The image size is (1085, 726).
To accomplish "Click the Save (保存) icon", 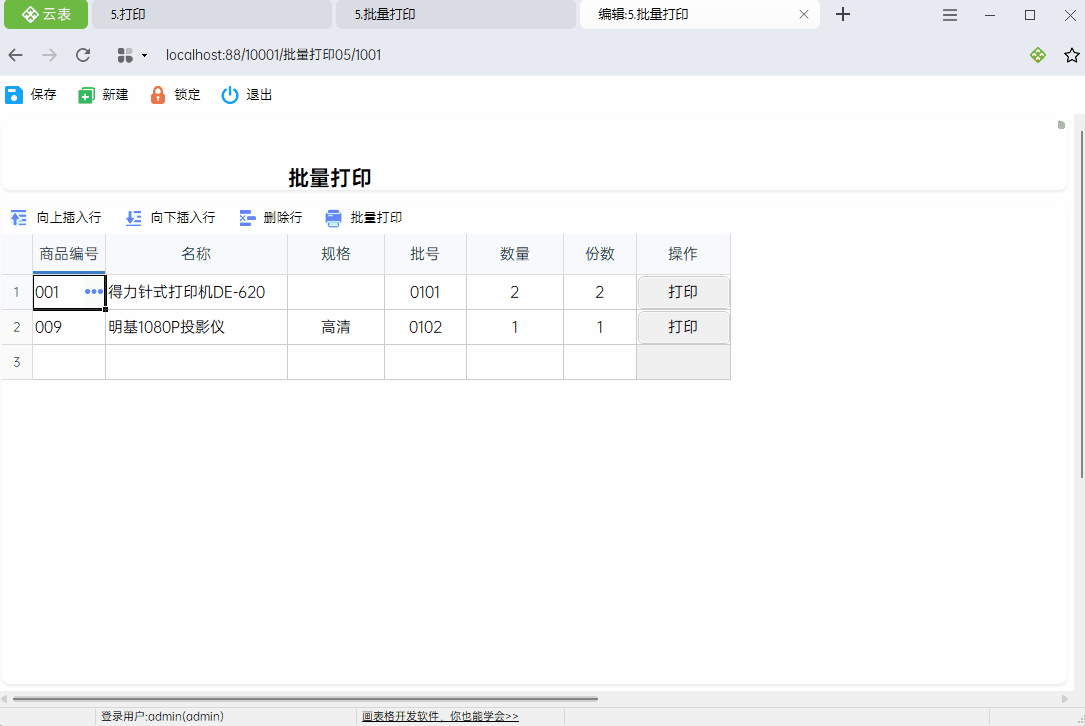I will (14, 95).
